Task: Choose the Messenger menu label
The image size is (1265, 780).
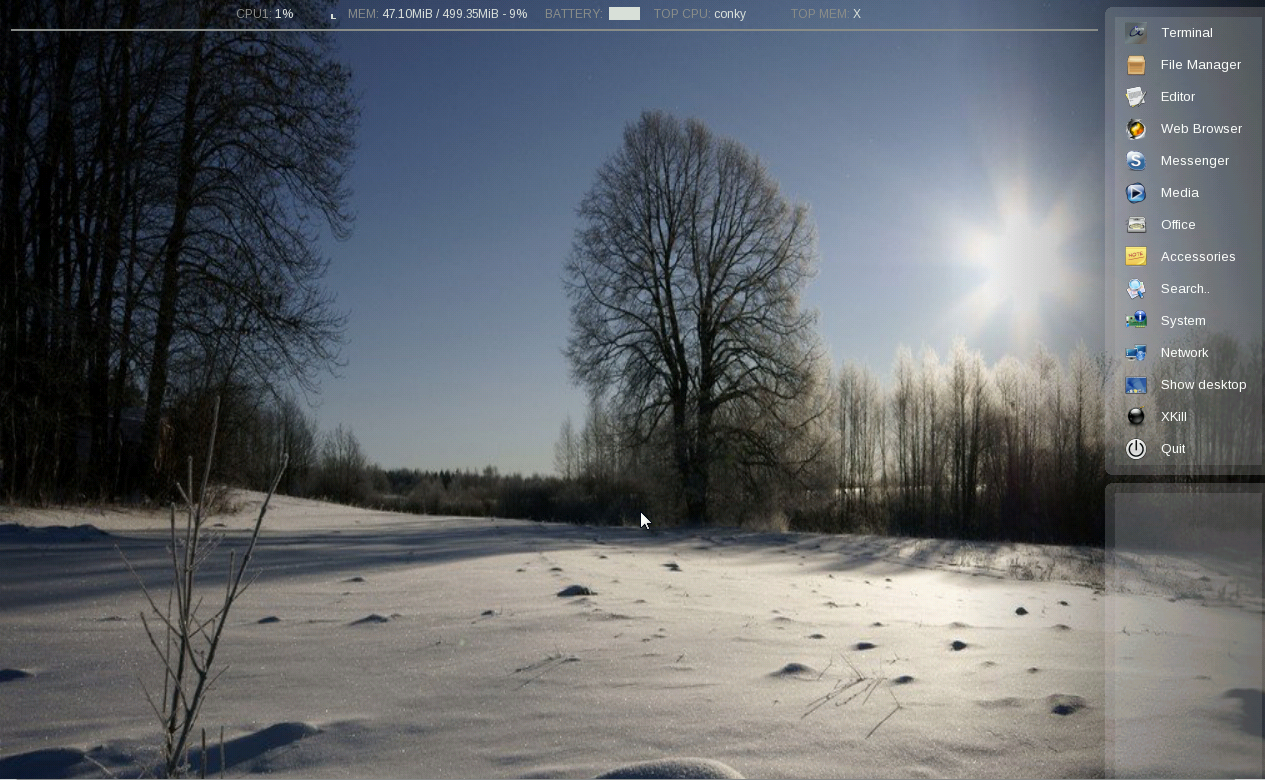Action: (1195, 161)
